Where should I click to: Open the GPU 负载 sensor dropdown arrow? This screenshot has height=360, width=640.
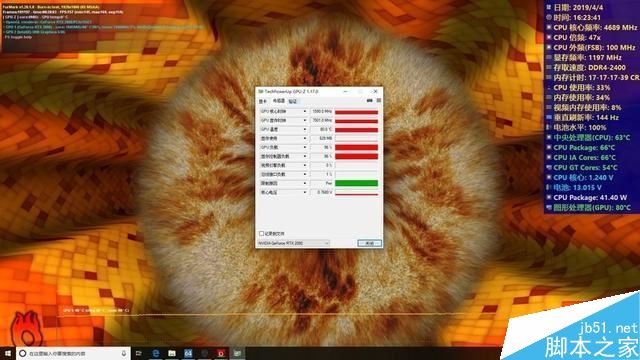[x=304, y=147]
